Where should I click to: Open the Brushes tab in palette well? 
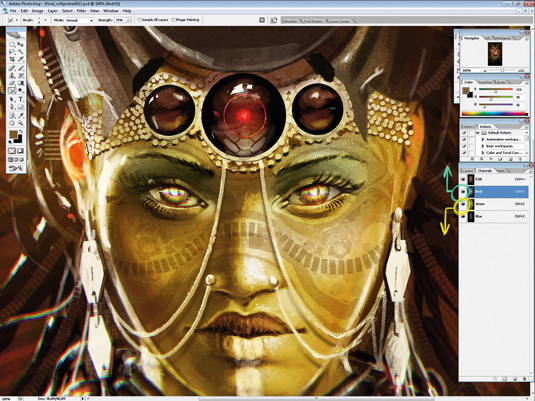pos(291,21)
